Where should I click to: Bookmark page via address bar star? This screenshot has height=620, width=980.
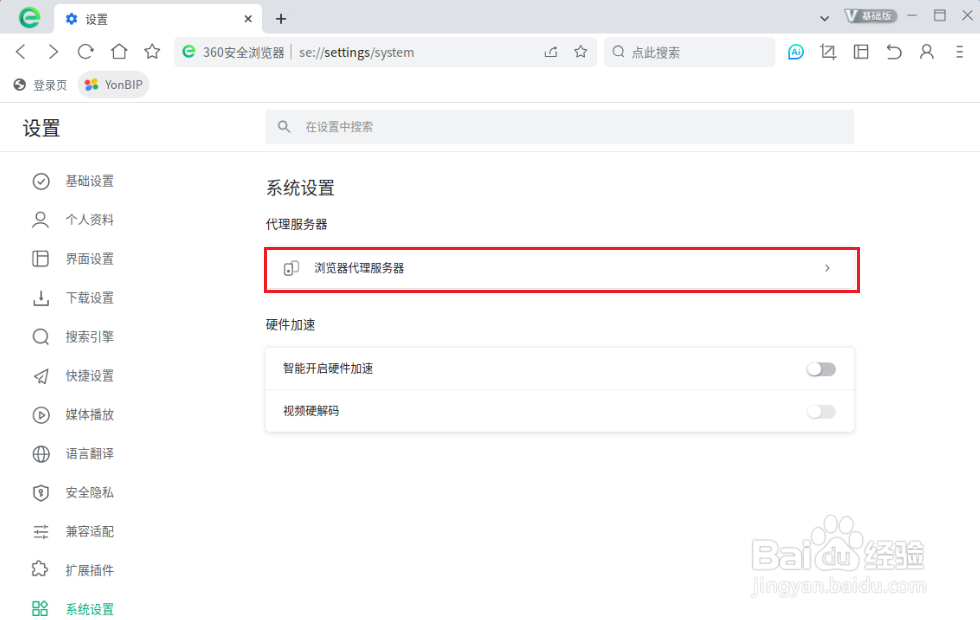581,52
